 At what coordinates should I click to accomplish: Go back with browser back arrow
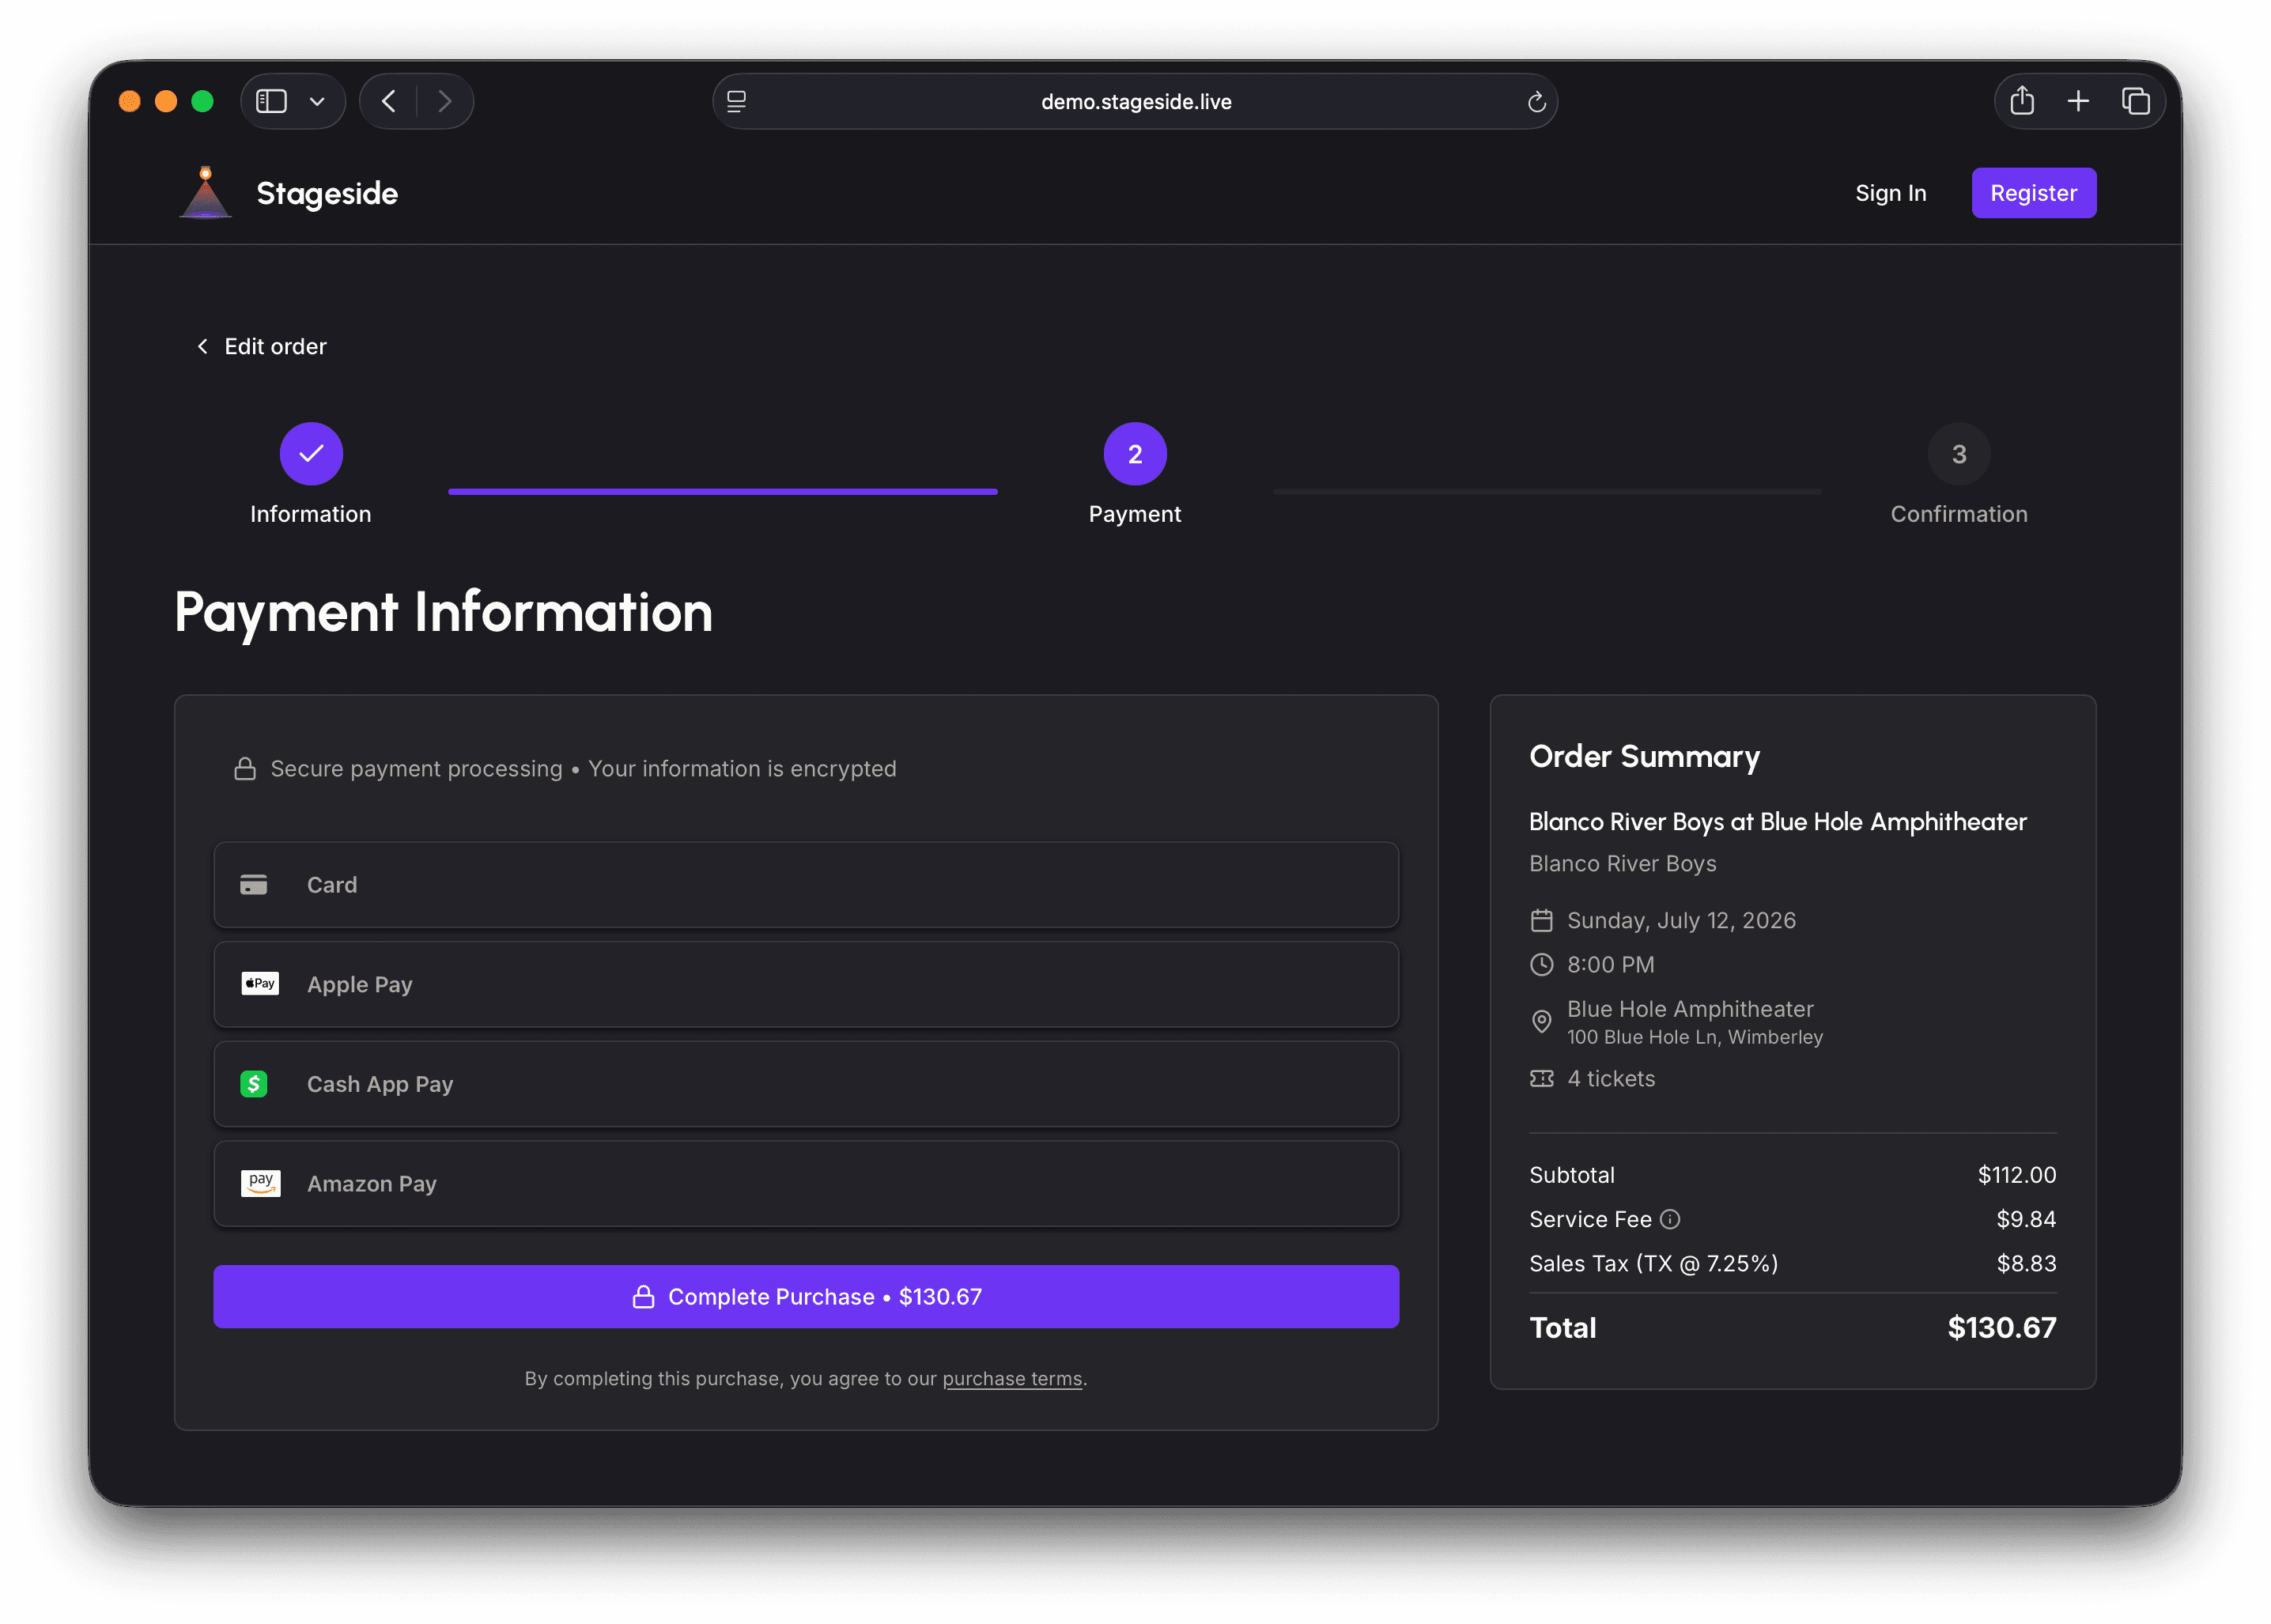point(389,101)
